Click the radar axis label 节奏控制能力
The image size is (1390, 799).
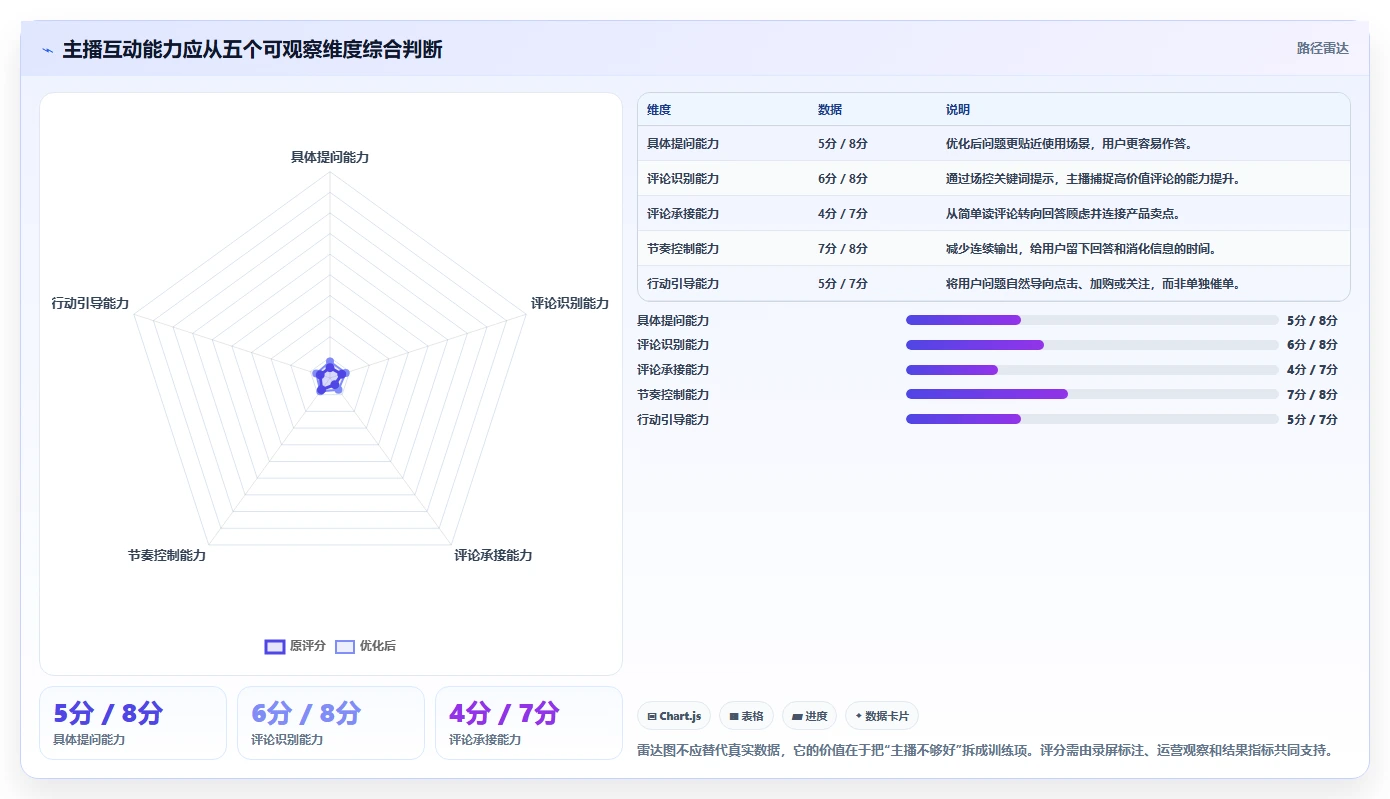click(x=167, y=555)
